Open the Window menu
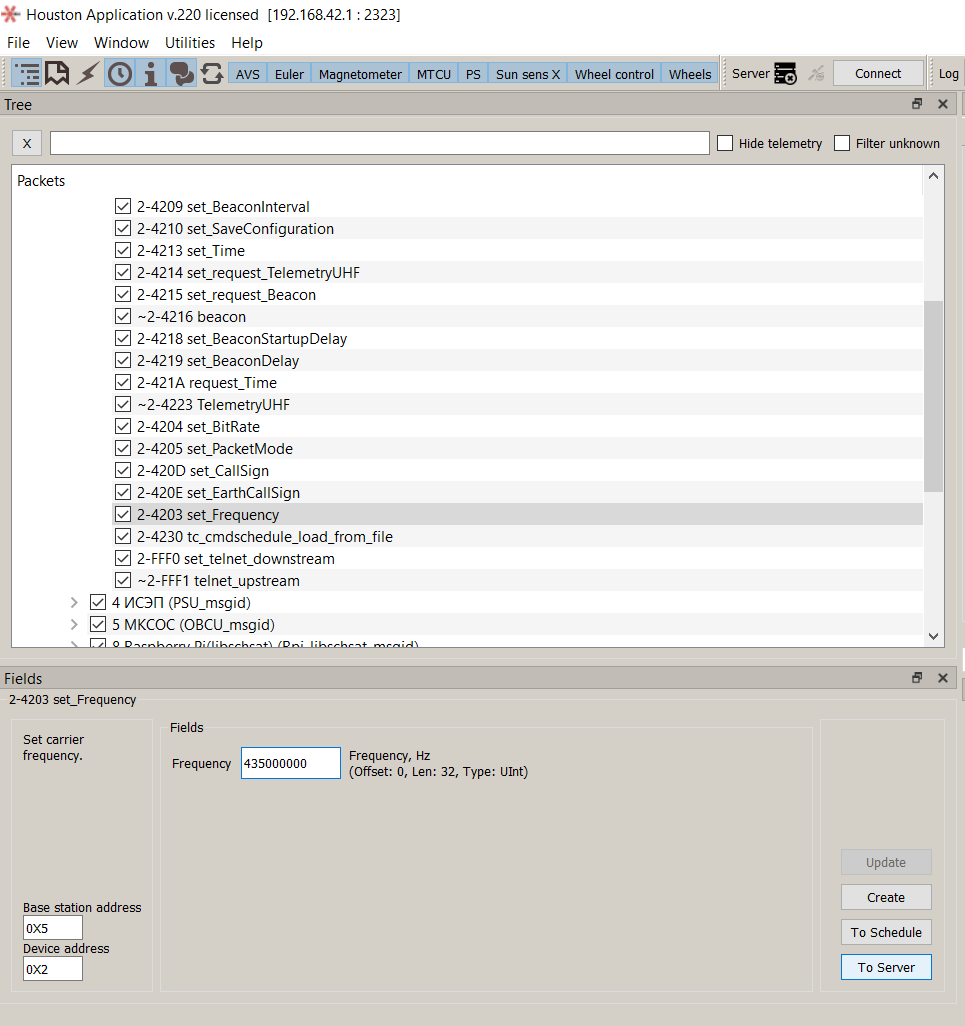The width and height of the screenshot is (965, 1026). (x=121, y=43)
